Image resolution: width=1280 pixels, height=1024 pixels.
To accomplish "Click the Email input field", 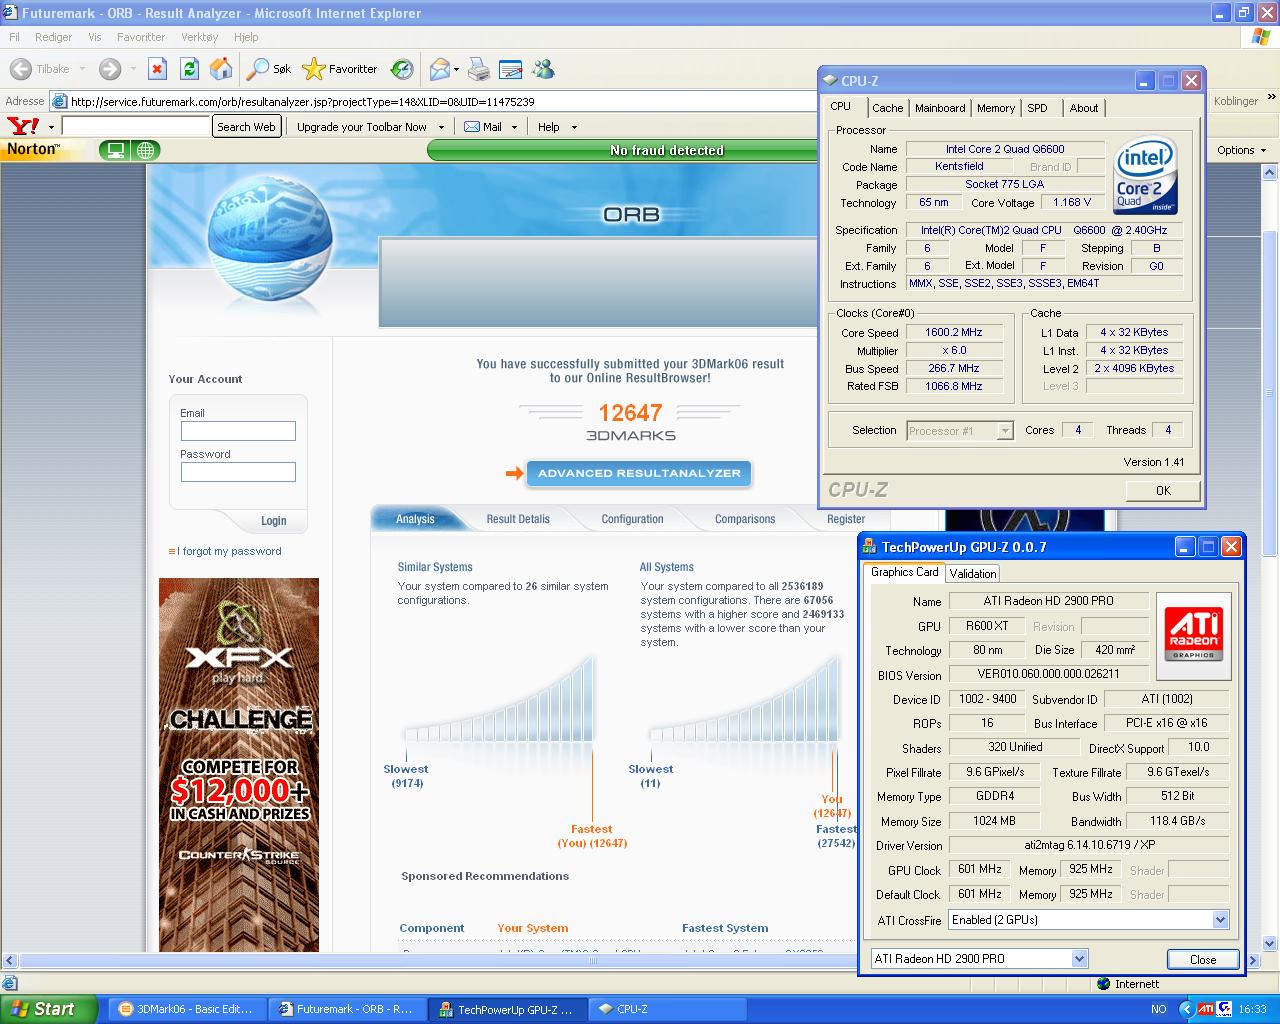I will pos(238,431).
